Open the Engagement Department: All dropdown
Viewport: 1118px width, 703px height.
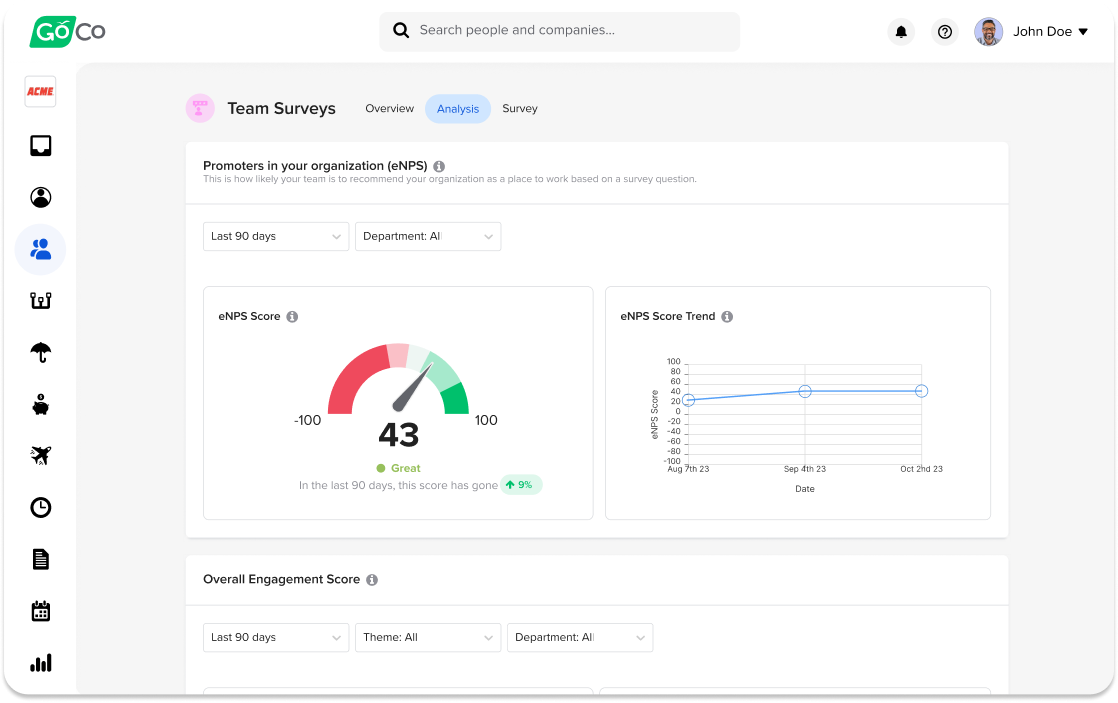pos(580,637)
